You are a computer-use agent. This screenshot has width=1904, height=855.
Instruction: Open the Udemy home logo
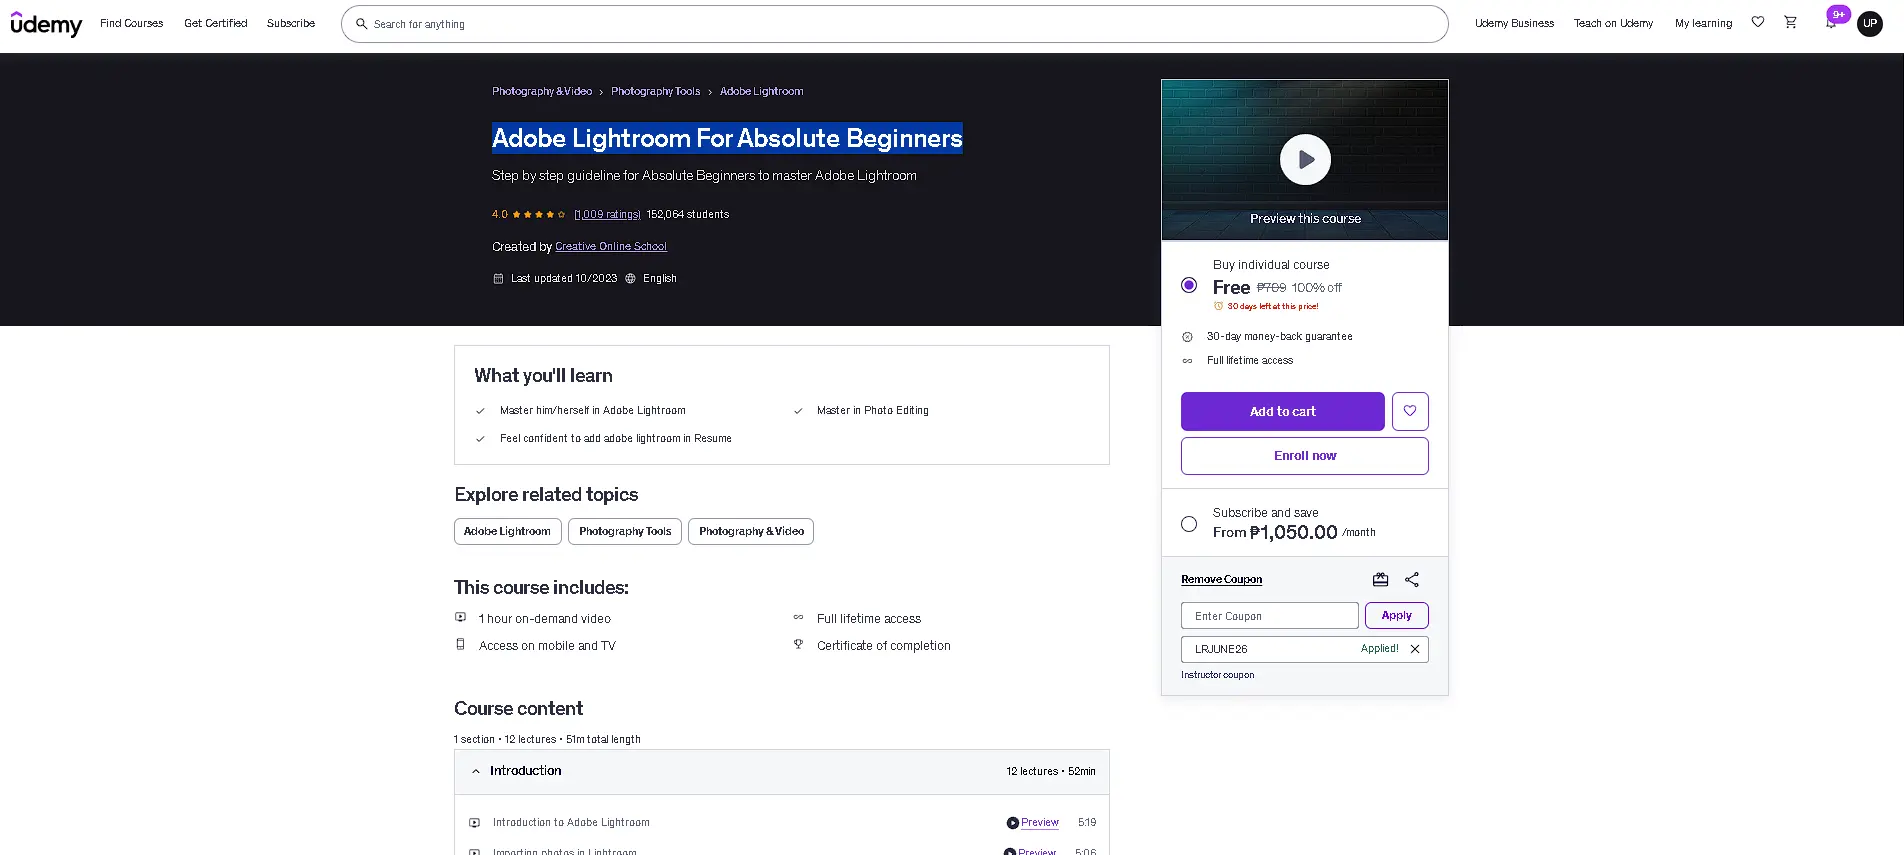pos(46,24)
